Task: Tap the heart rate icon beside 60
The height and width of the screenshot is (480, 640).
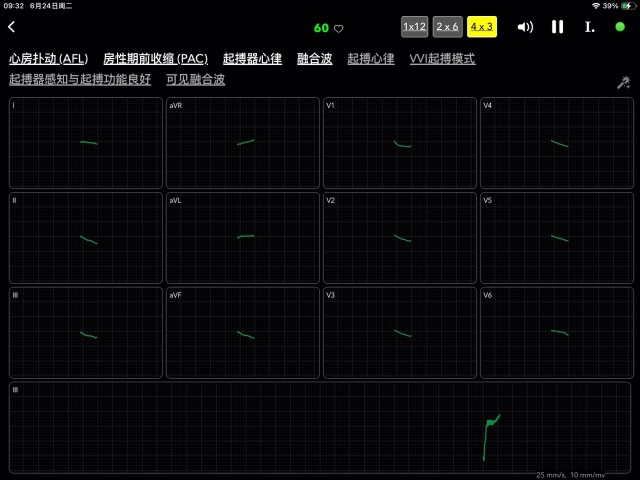Action: [x=339, y=29]
